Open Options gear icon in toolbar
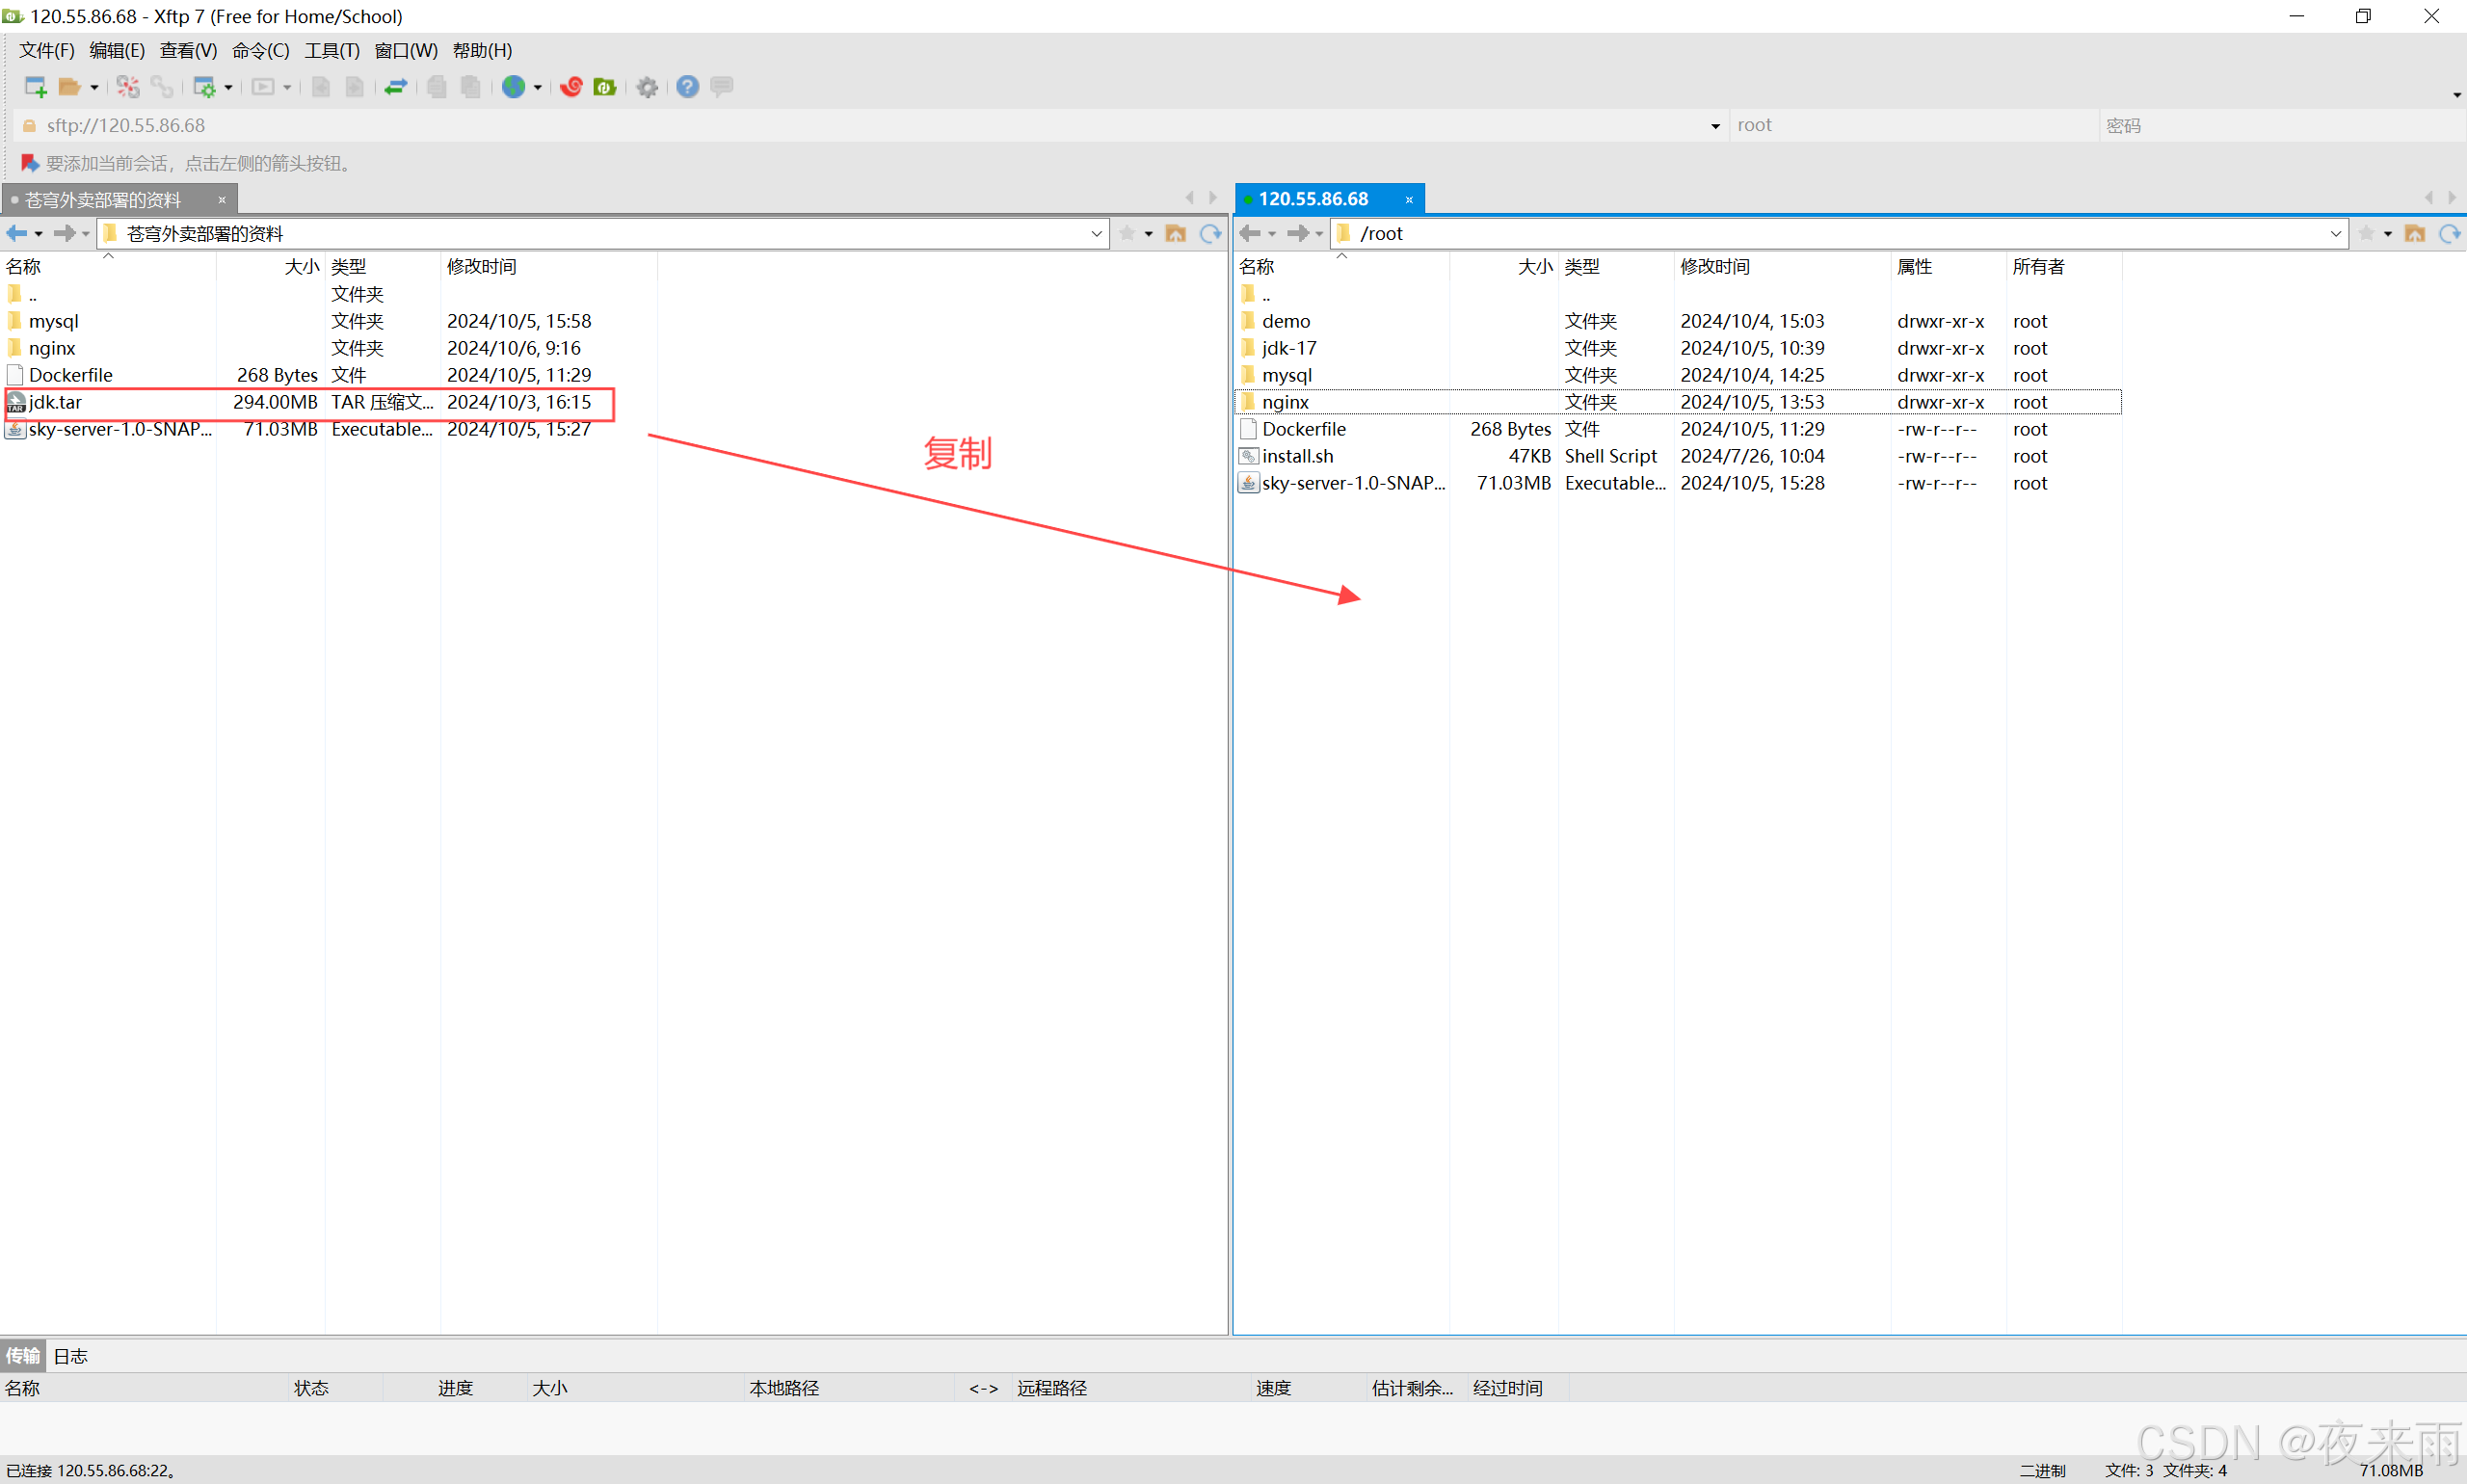The height and width of the screenshot is (1484, 2467). point(647,87)
